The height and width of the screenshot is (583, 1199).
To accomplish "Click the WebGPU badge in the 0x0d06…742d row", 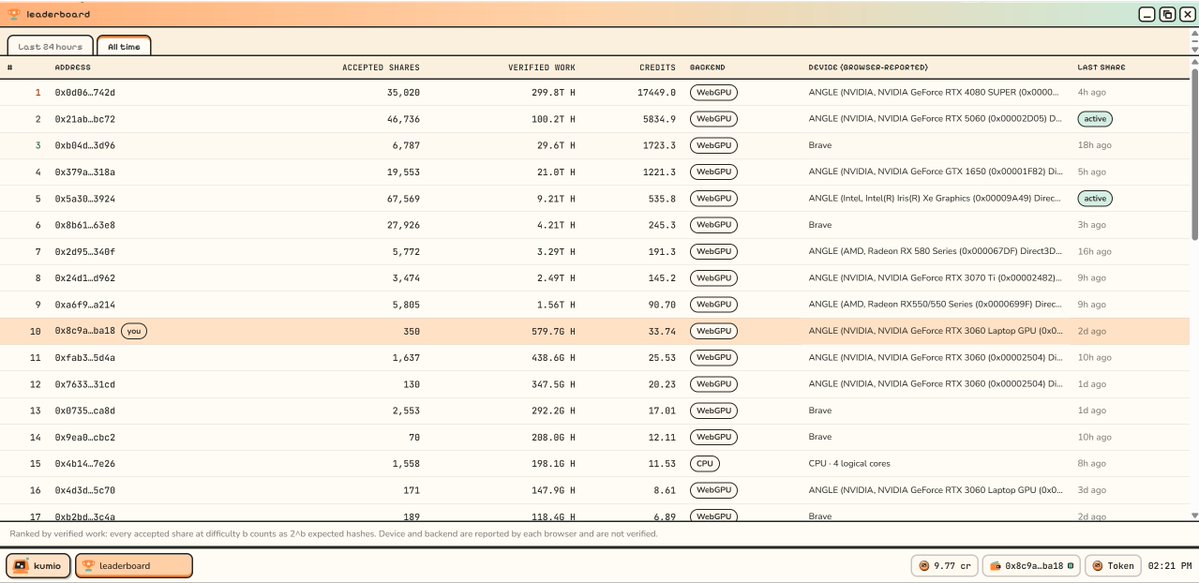I will (x=713, y=93).
